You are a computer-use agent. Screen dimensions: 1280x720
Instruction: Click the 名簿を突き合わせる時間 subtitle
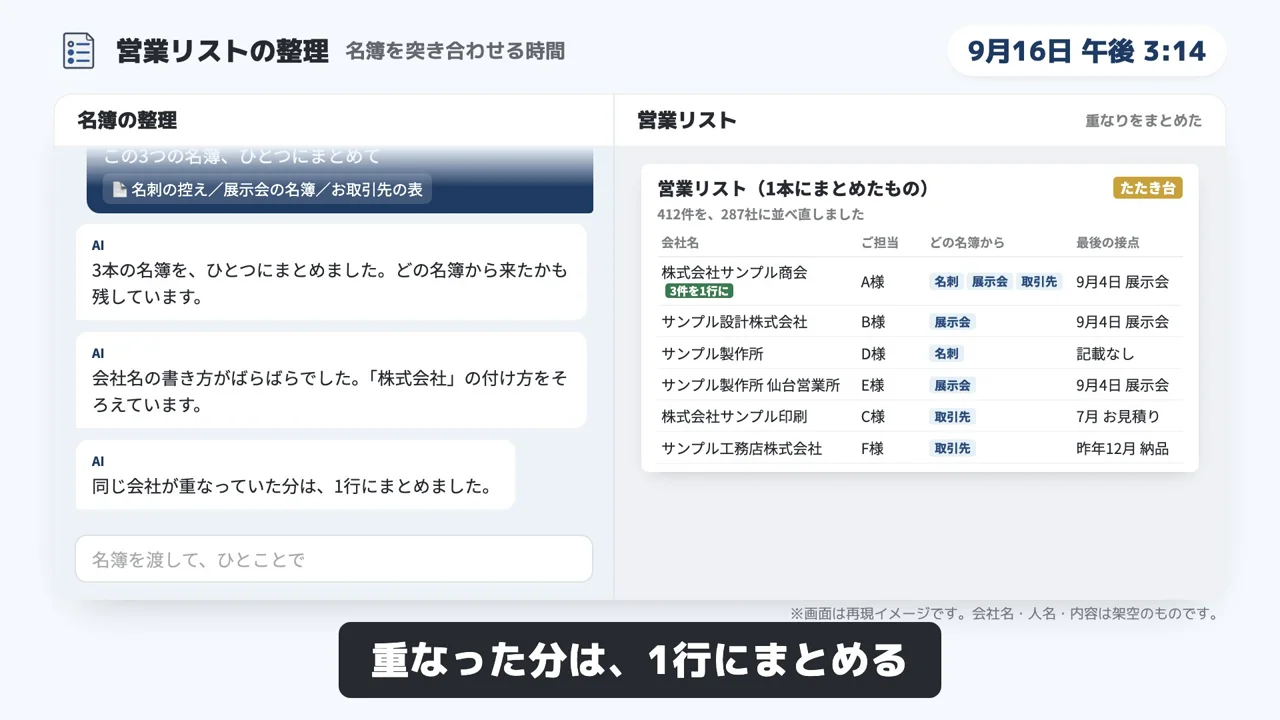click(455, 50)
